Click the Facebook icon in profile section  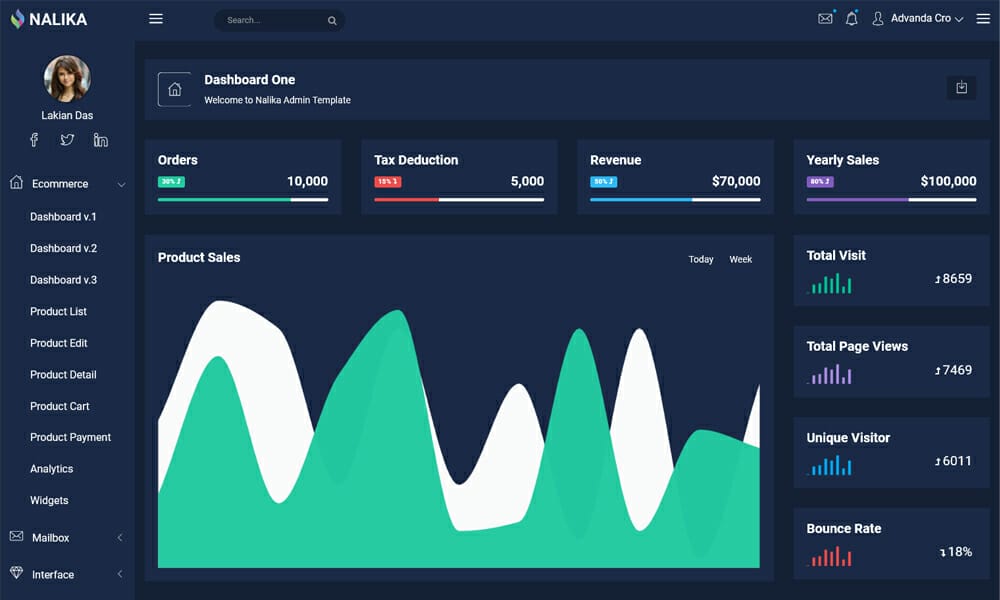pyautogui.click(x=33, y=140)
